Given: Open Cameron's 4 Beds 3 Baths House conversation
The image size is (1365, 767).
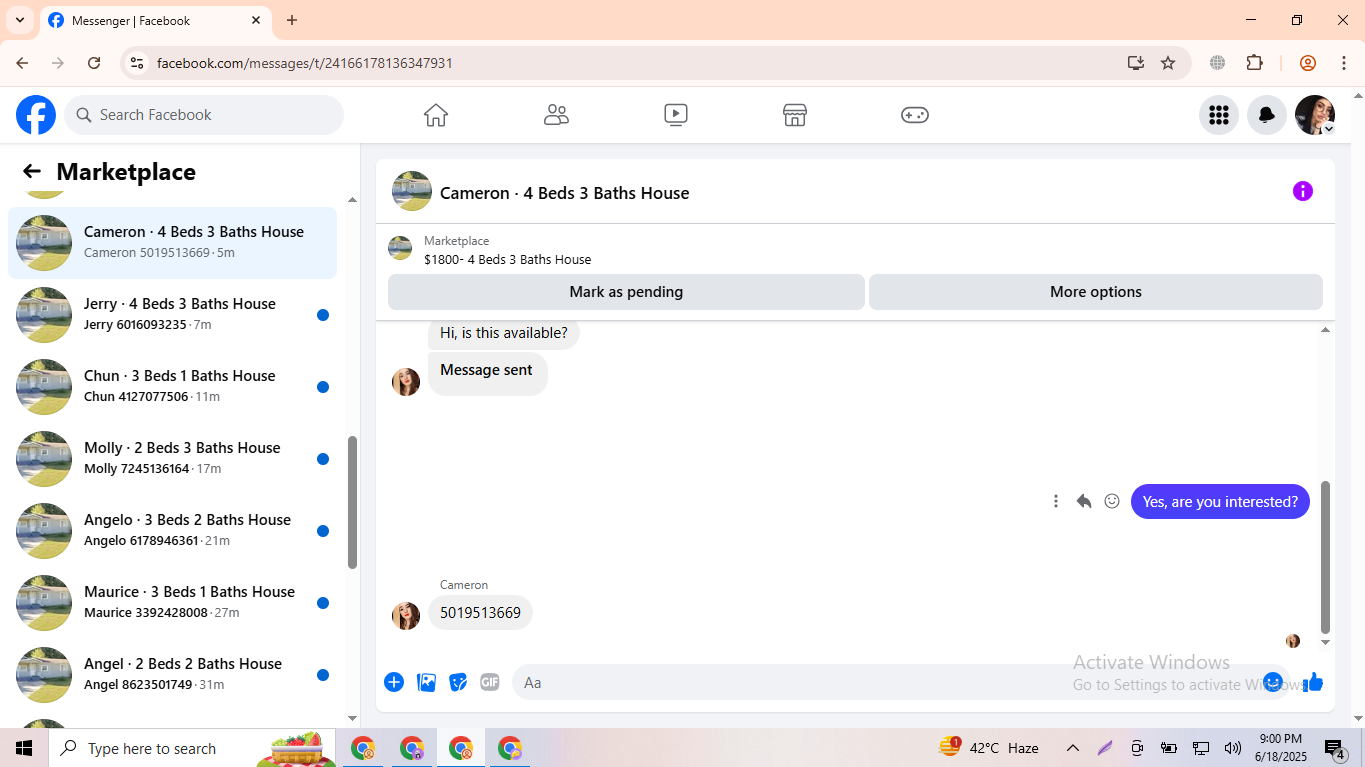Looking at the screenshot, I should [x=172, y=243].
